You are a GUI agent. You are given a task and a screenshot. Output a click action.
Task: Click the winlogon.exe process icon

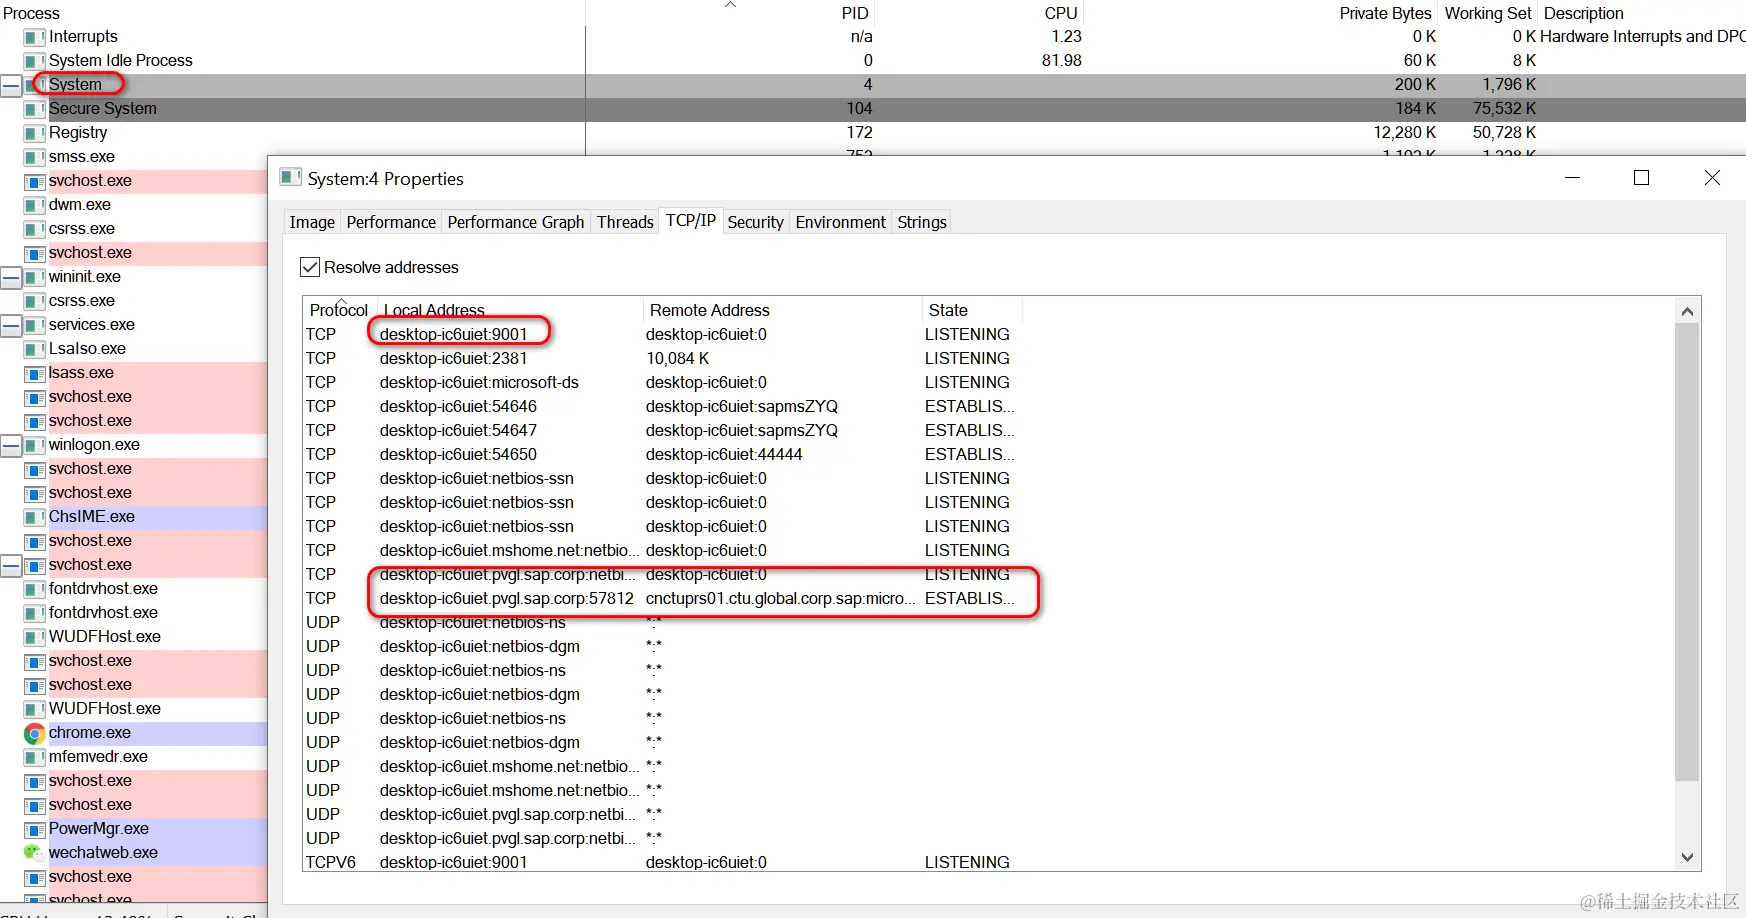(35, 445)
